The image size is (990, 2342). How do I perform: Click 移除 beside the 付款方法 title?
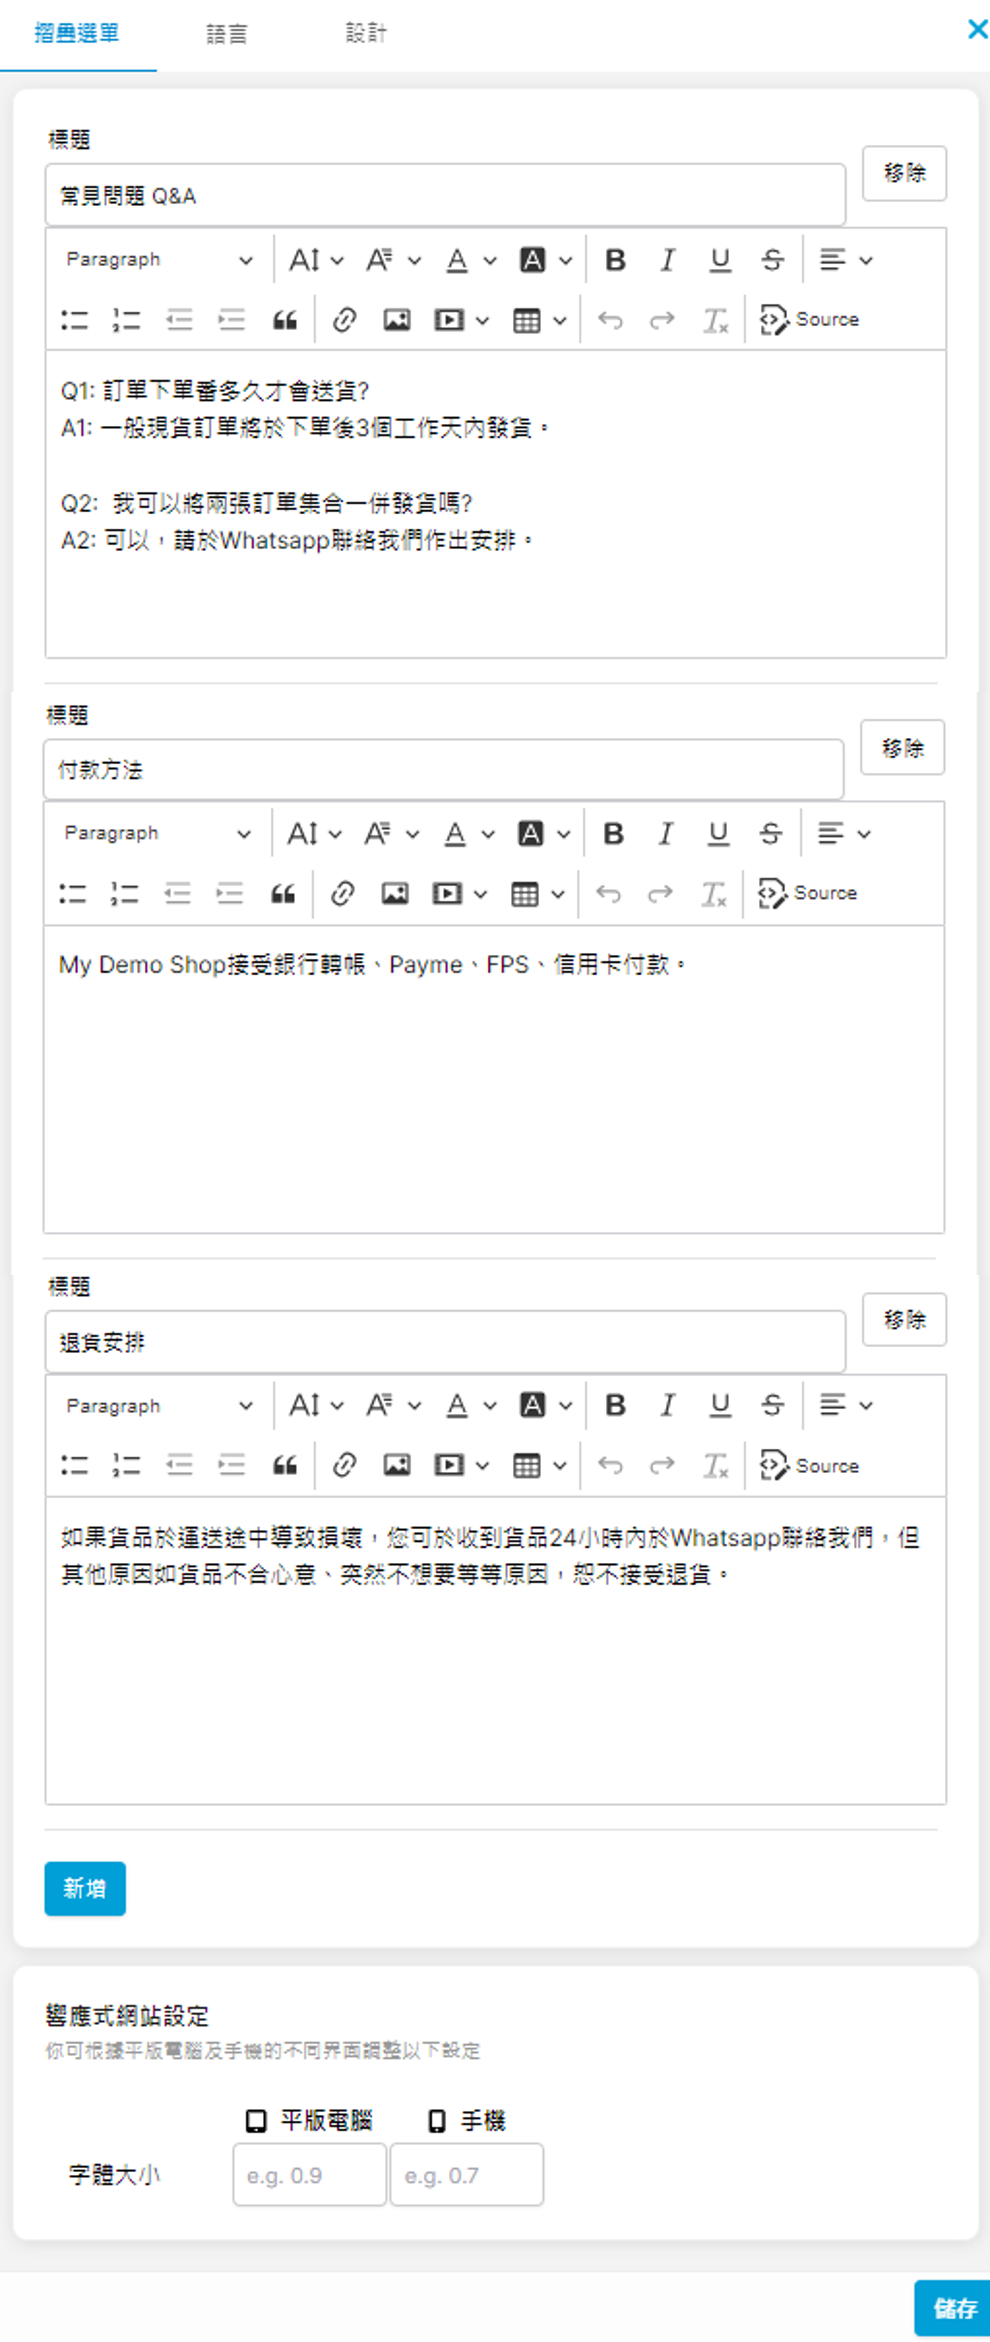(902, 747)
